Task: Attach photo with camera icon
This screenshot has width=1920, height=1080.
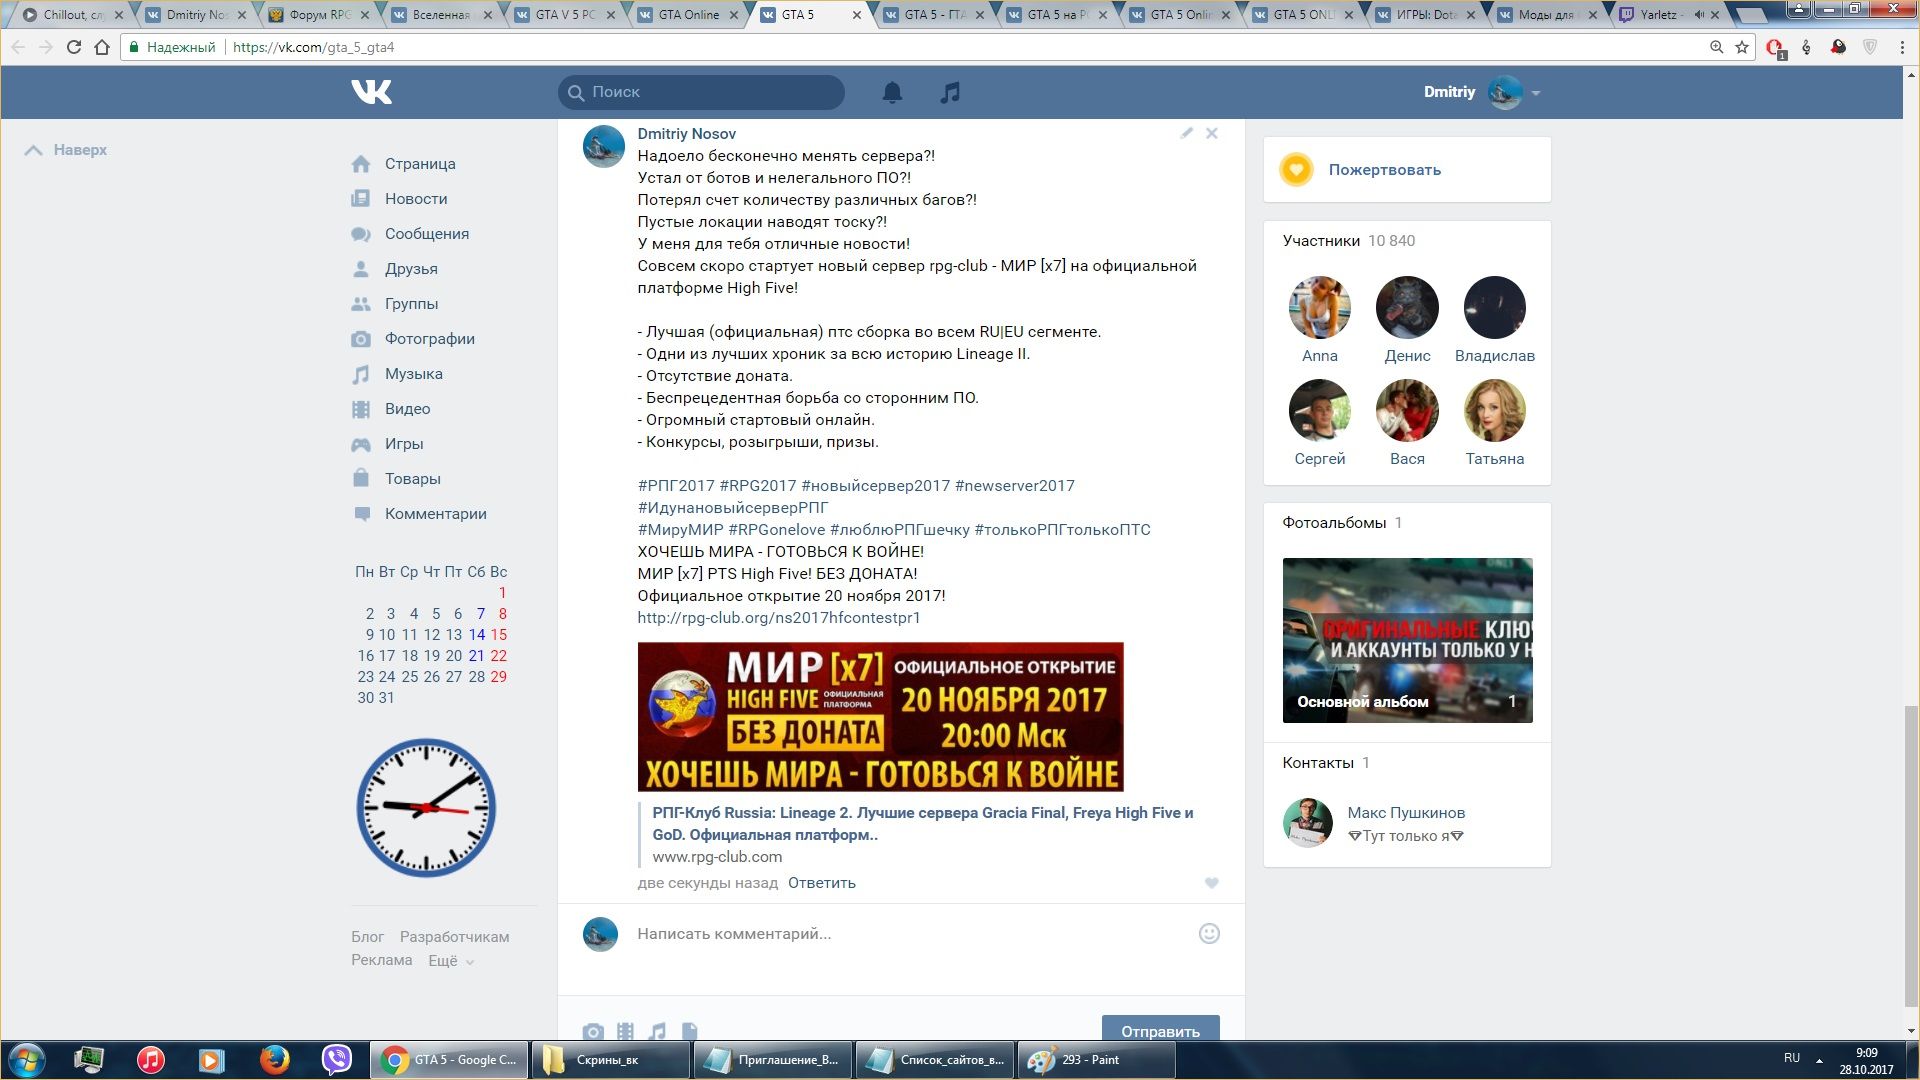Action: click(593, 1031)
